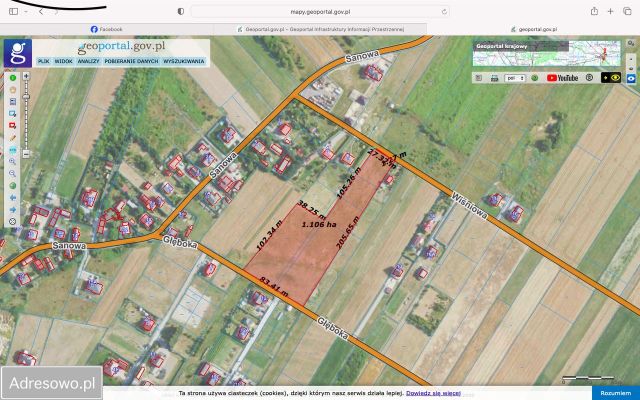Click the red rectangle selection tool
The height and width of the screenshot is (400, 640).
(13, 126)
